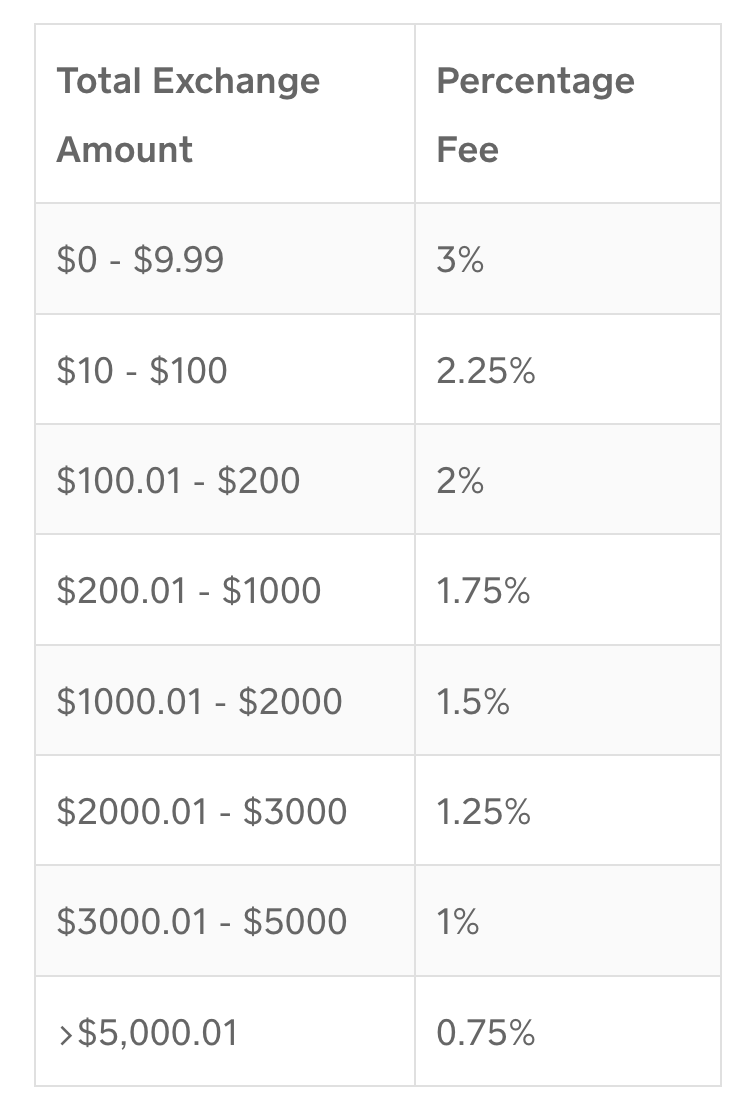Click the 2.25% fee cell

click(x=568, y=369)
